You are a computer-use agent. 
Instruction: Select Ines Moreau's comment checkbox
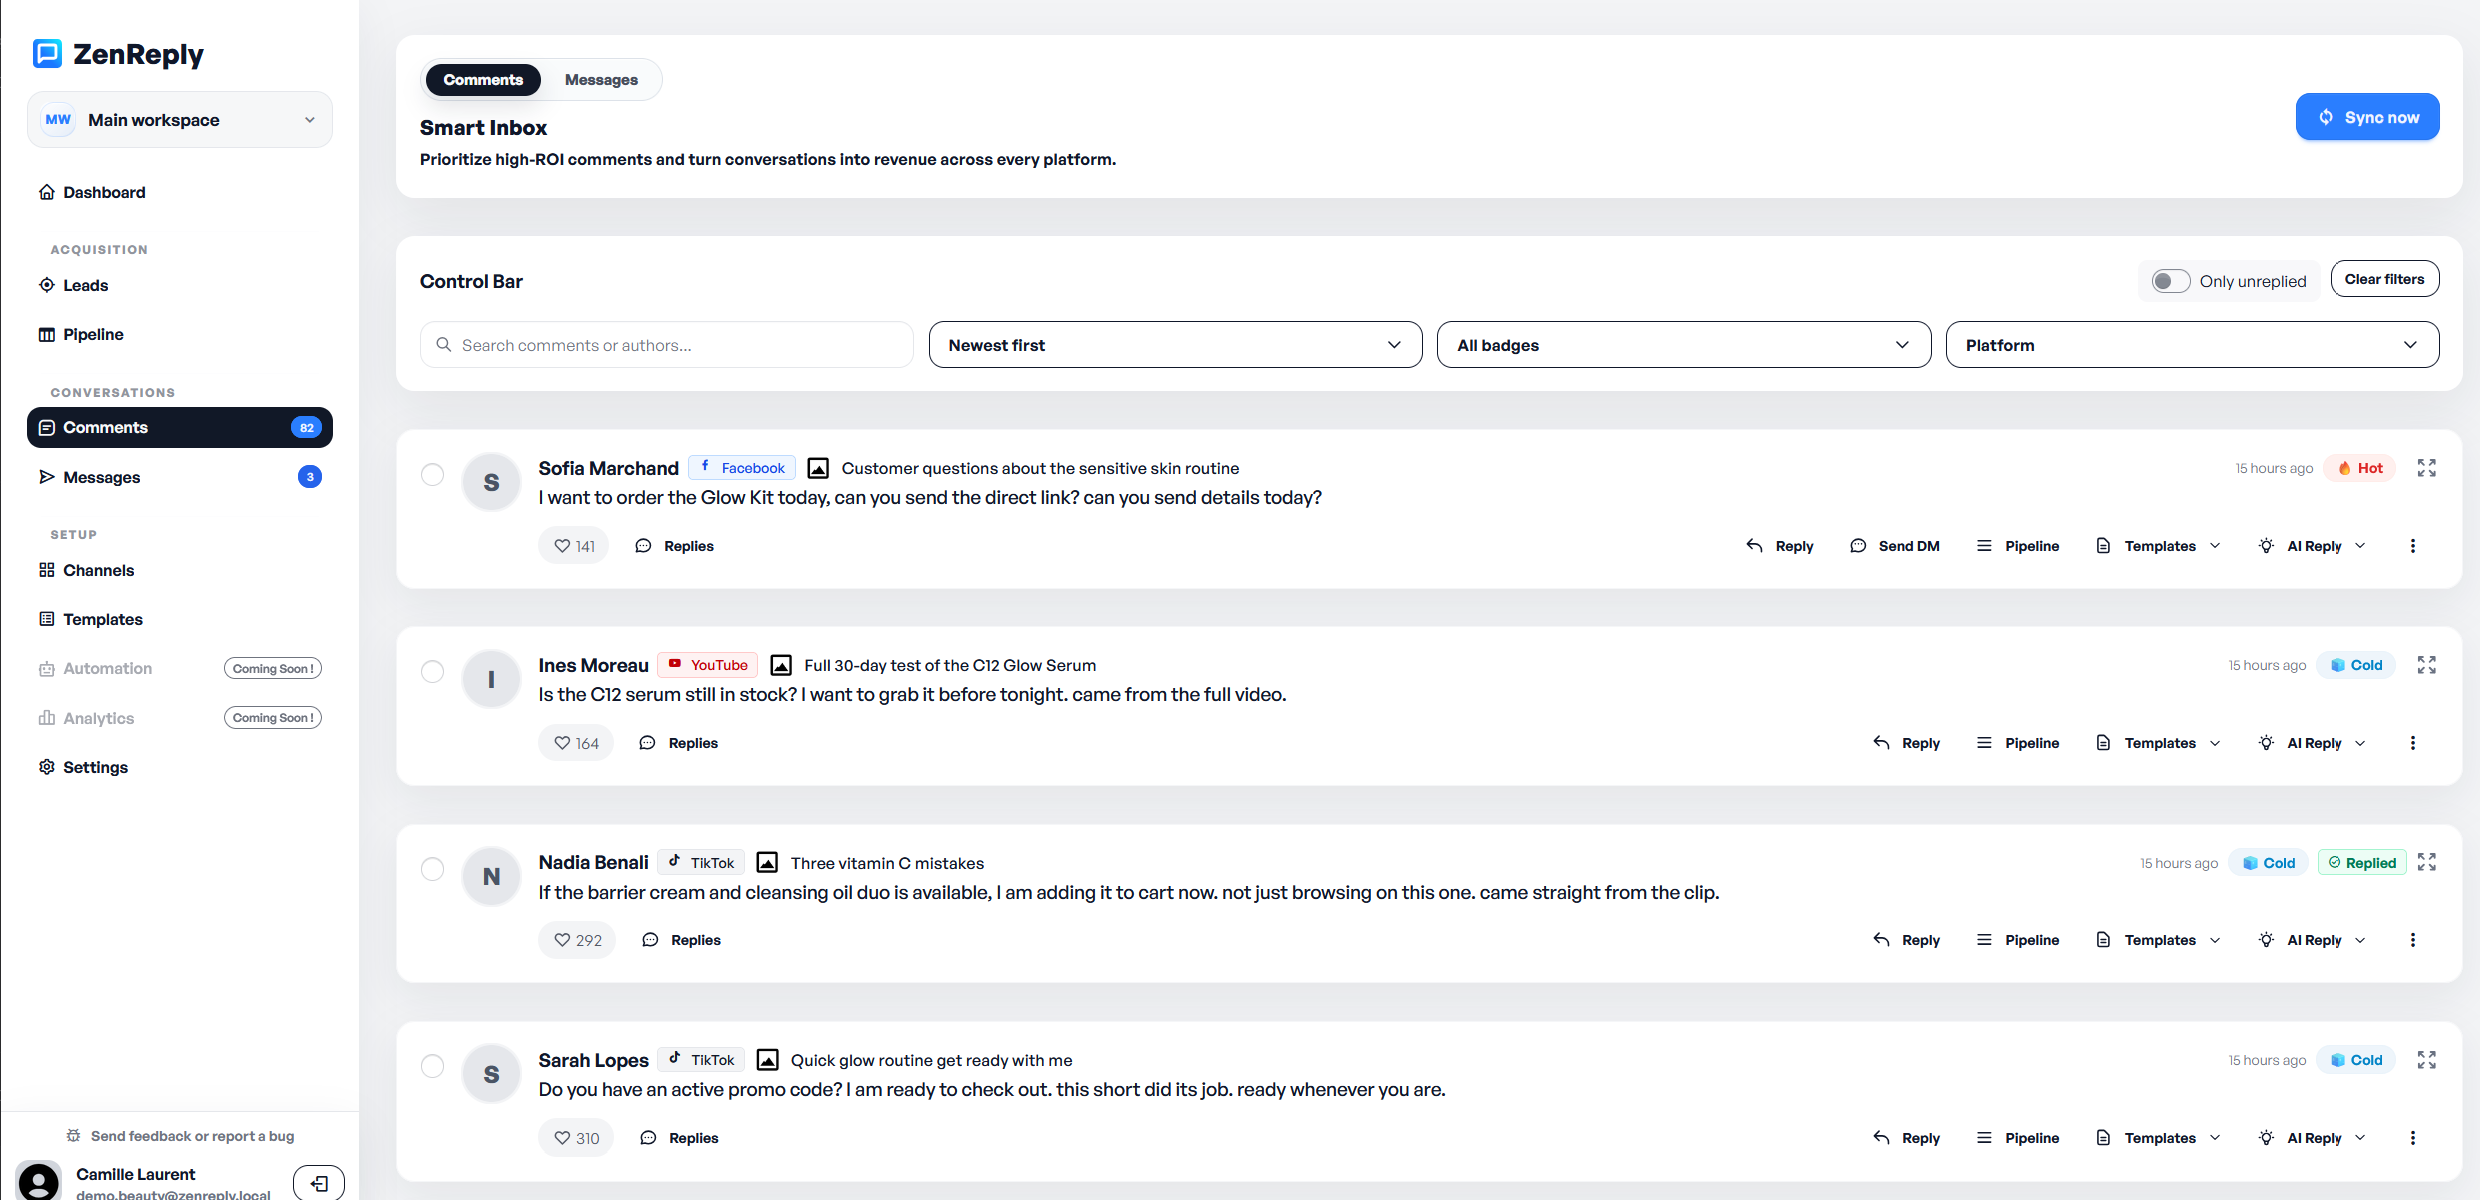click(x=432, y=671)
